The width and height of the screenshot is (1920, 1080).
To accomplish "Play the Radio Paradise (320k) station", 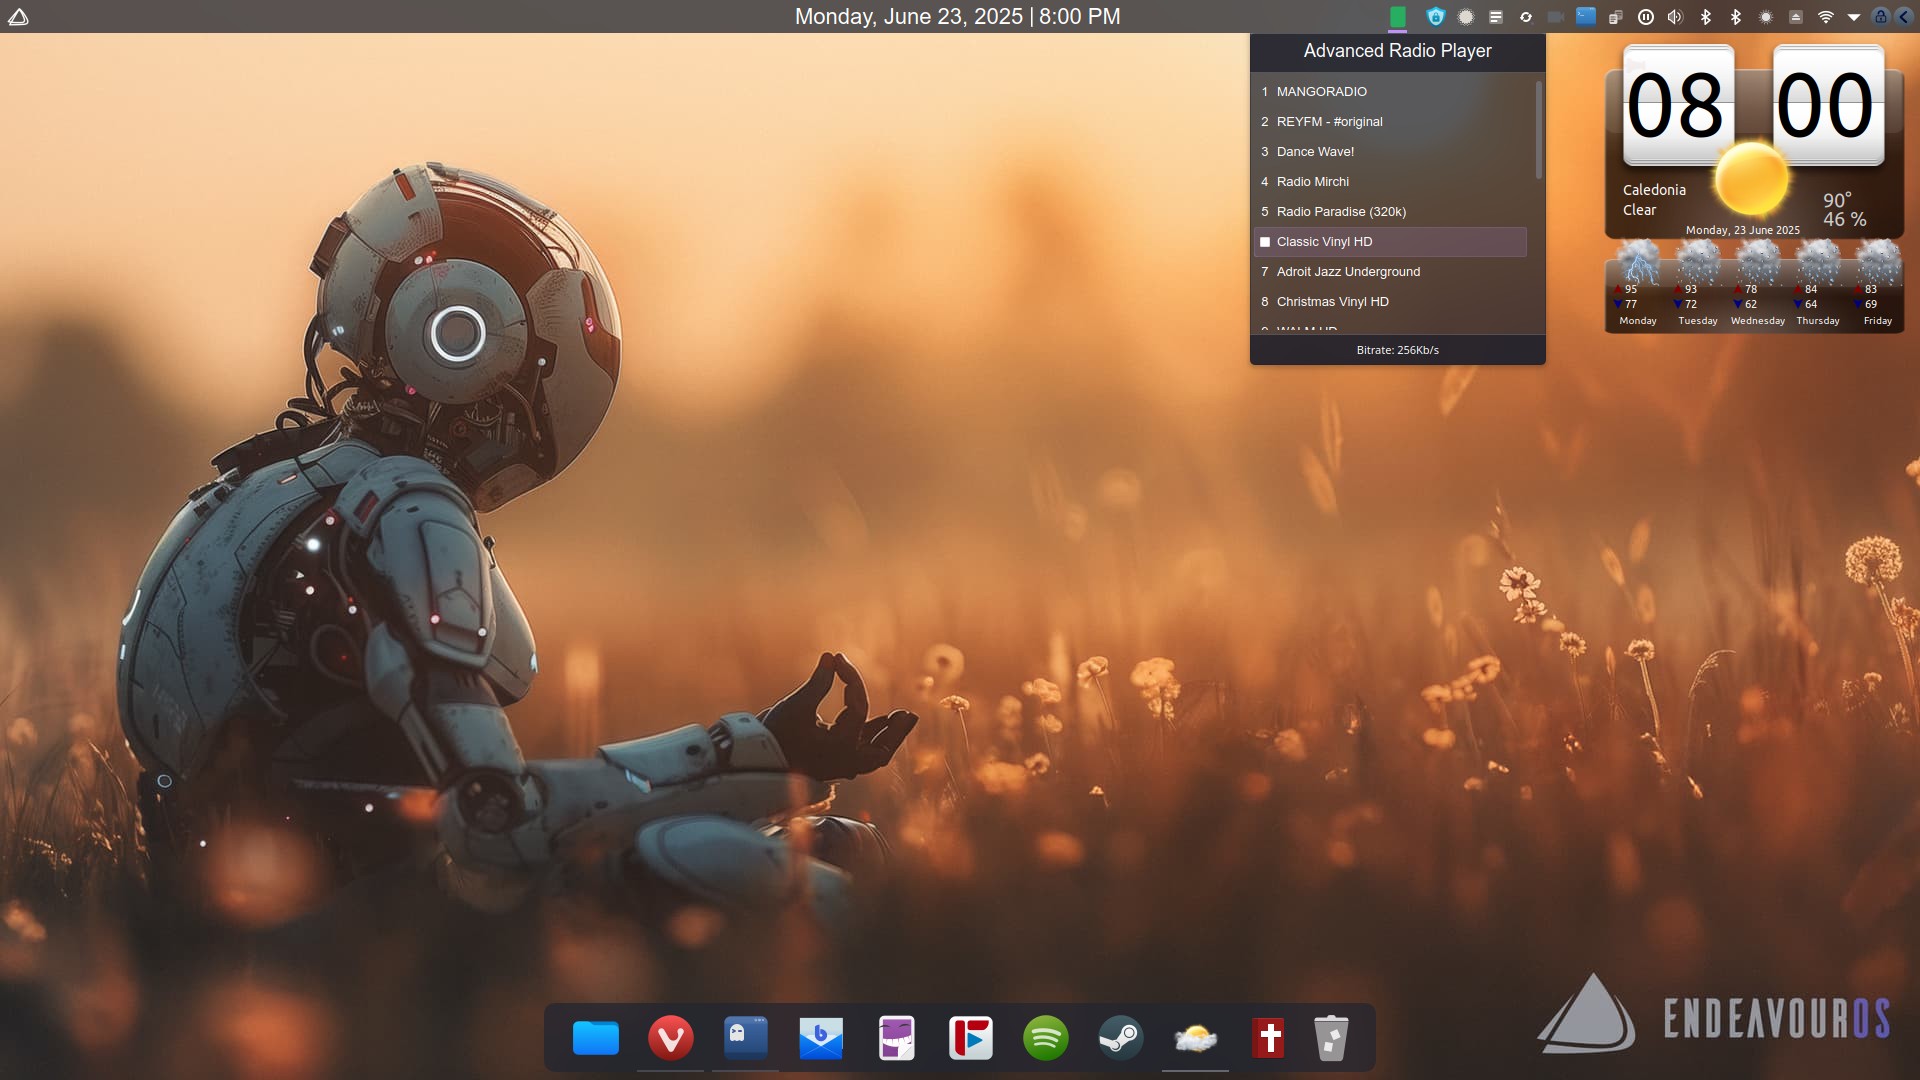I will (1340, 212).
